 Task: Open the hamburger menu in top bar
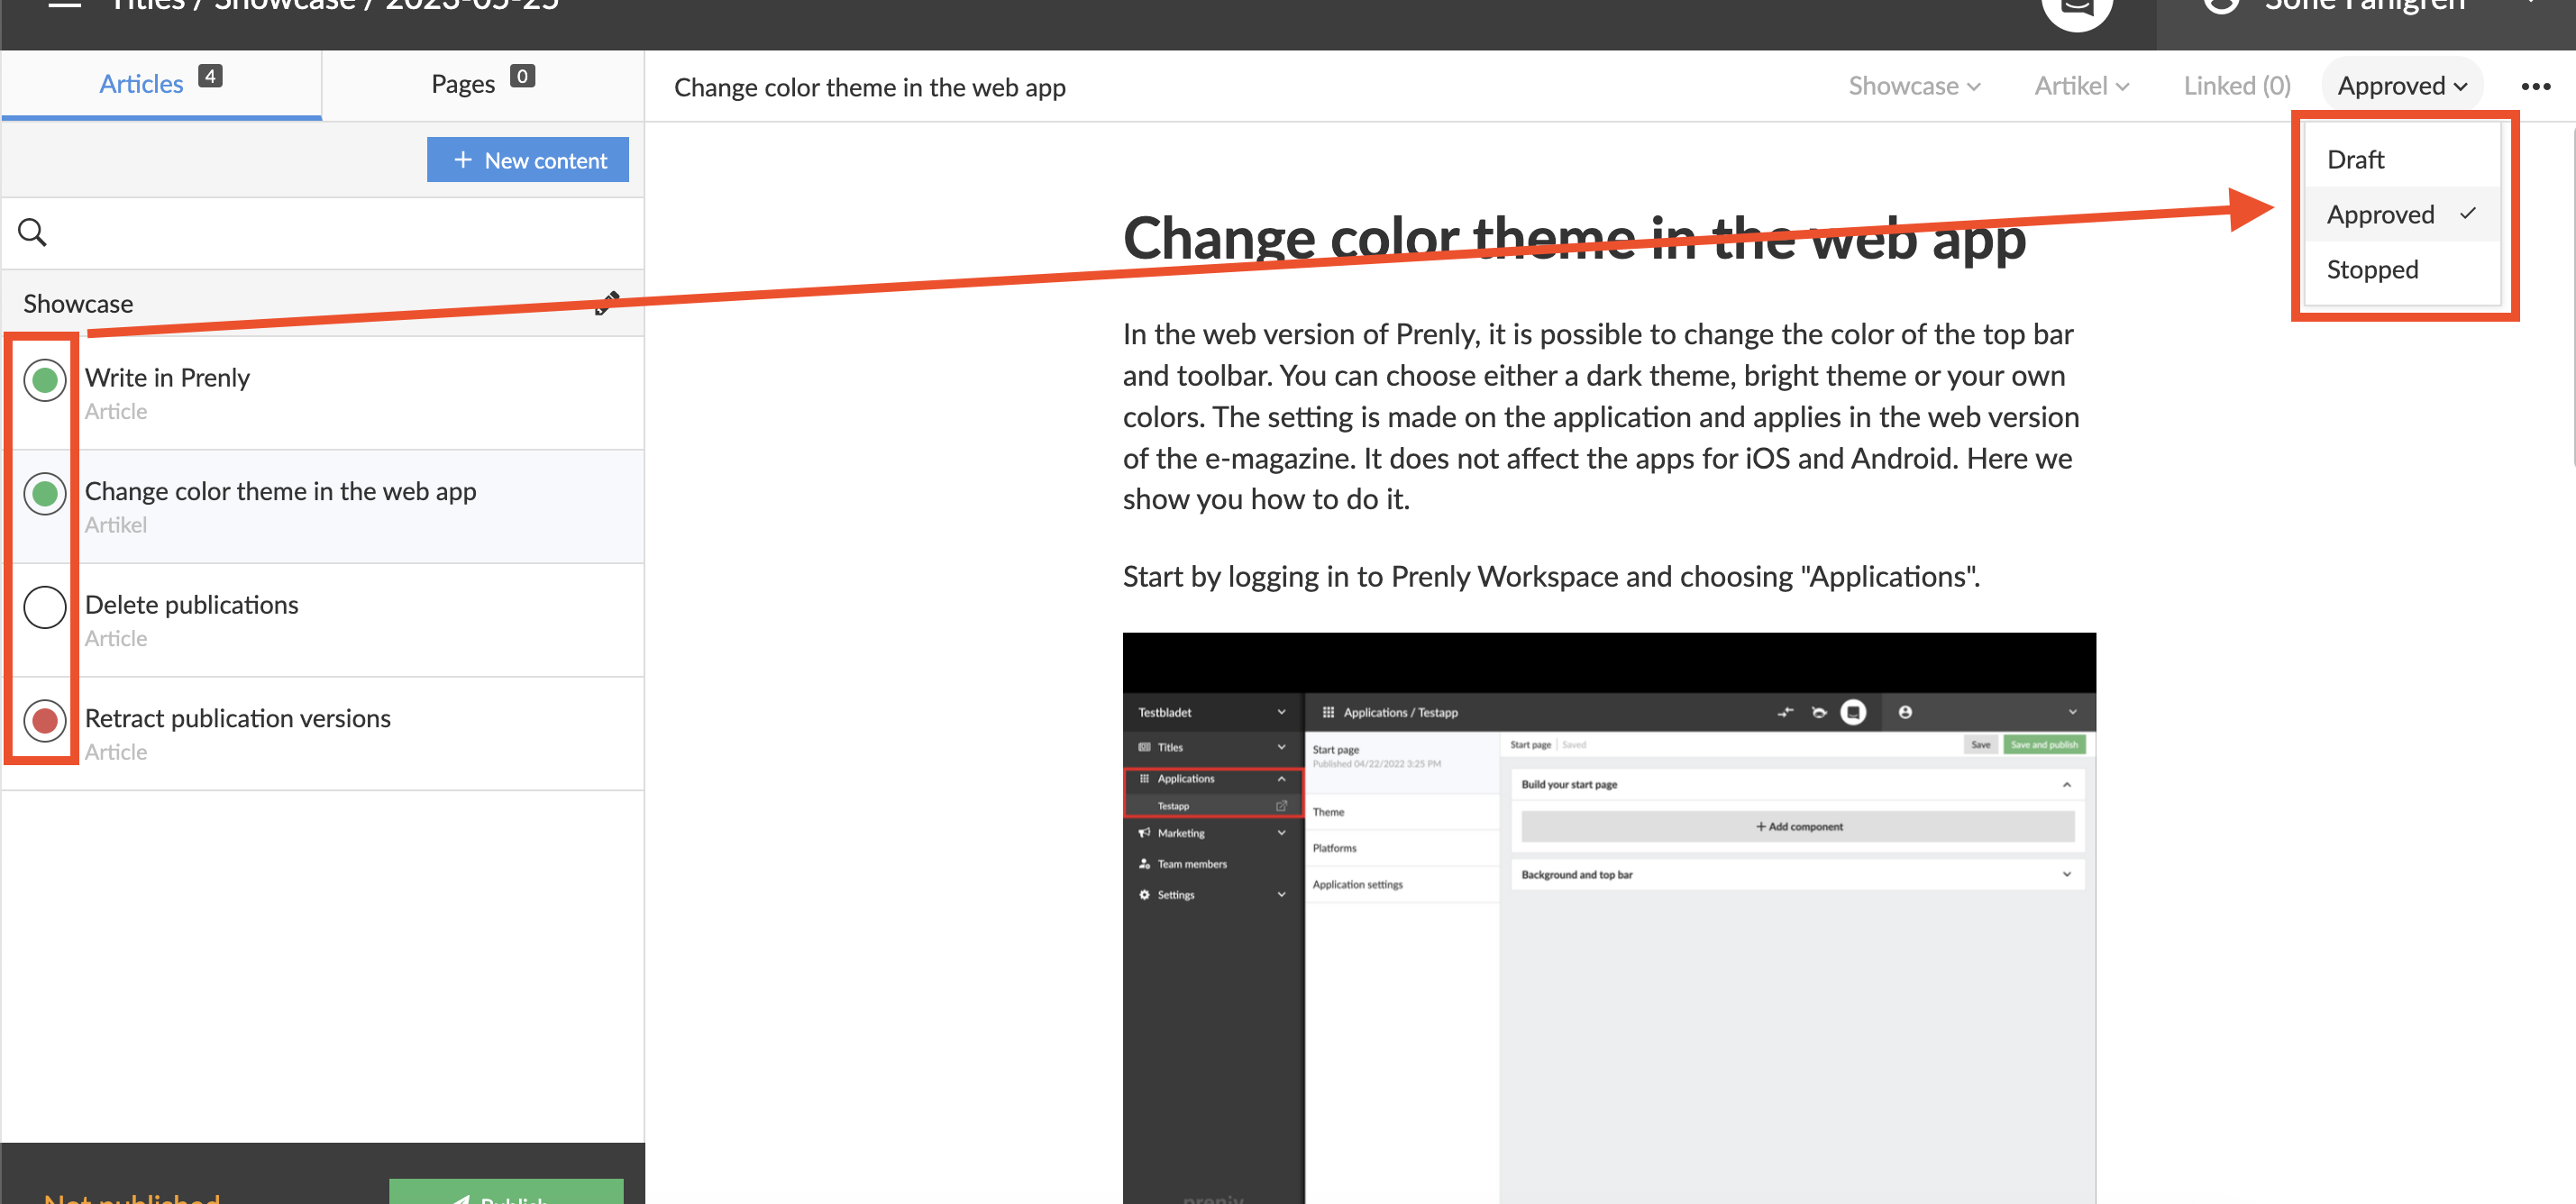point(65,5)
